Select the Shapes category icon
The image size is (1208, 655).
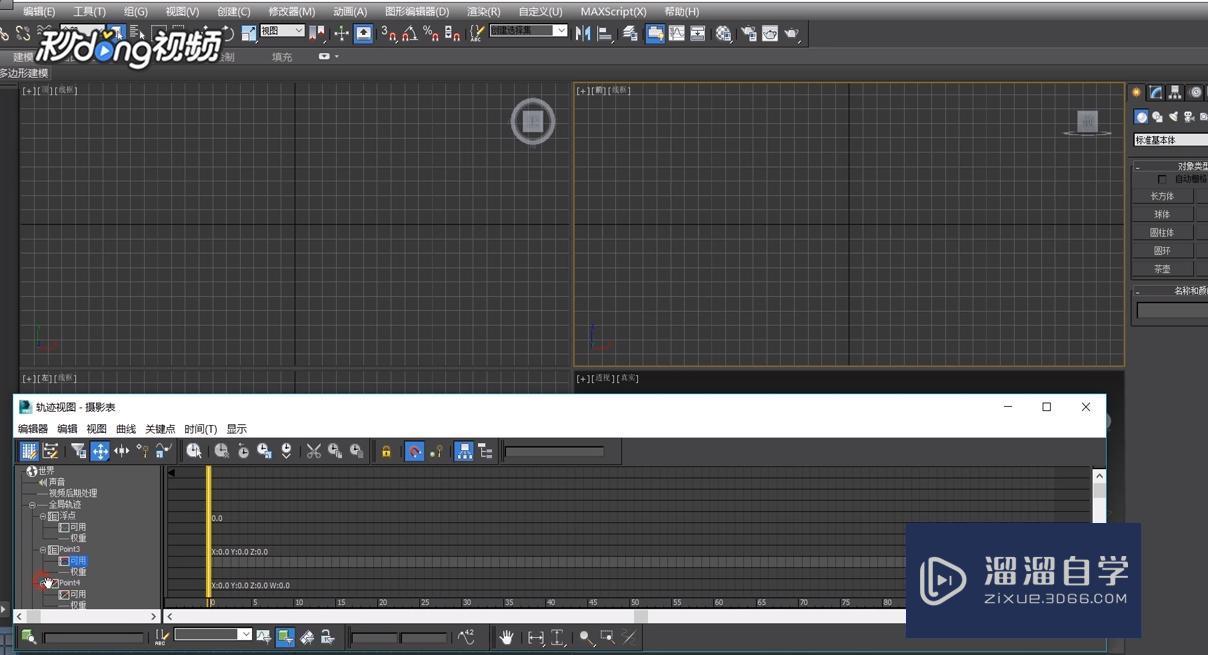(x=1157, y=117)
